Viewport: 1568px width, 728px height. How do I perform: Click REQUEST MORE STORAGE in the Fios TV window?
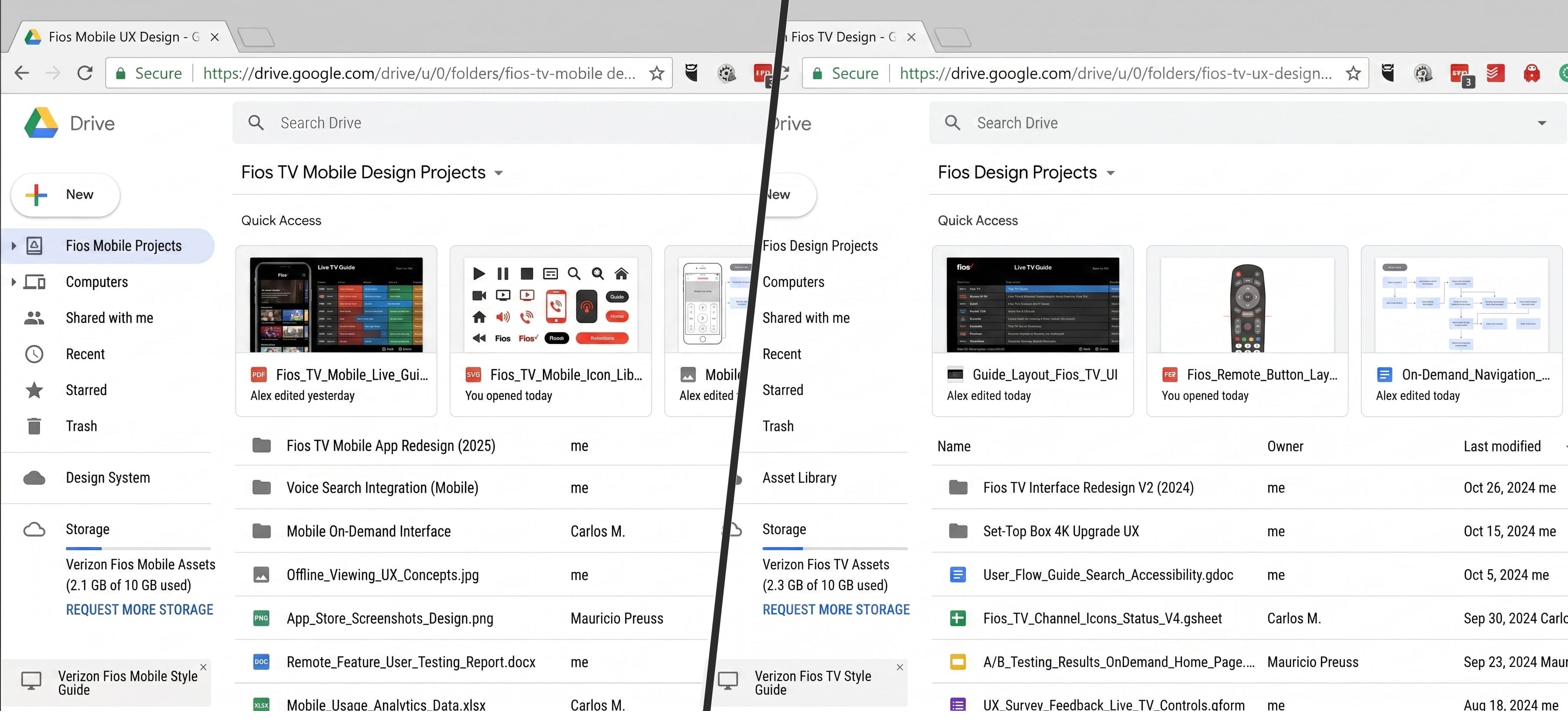coord(836,610)
